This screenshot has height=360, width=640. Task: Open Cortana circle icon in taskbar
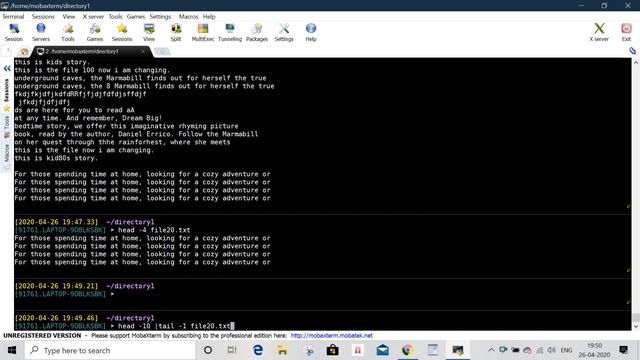208,350
